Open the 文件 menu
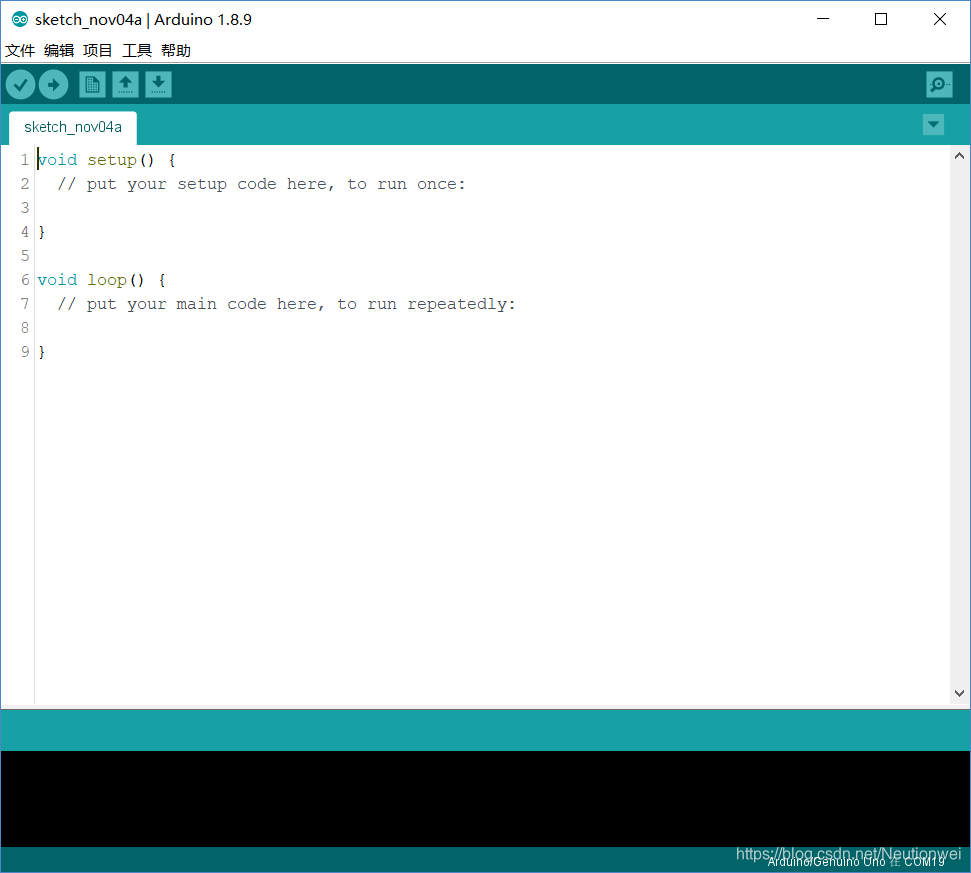Image resolution: width=971 pixels, height=873 pixels. 20,50
